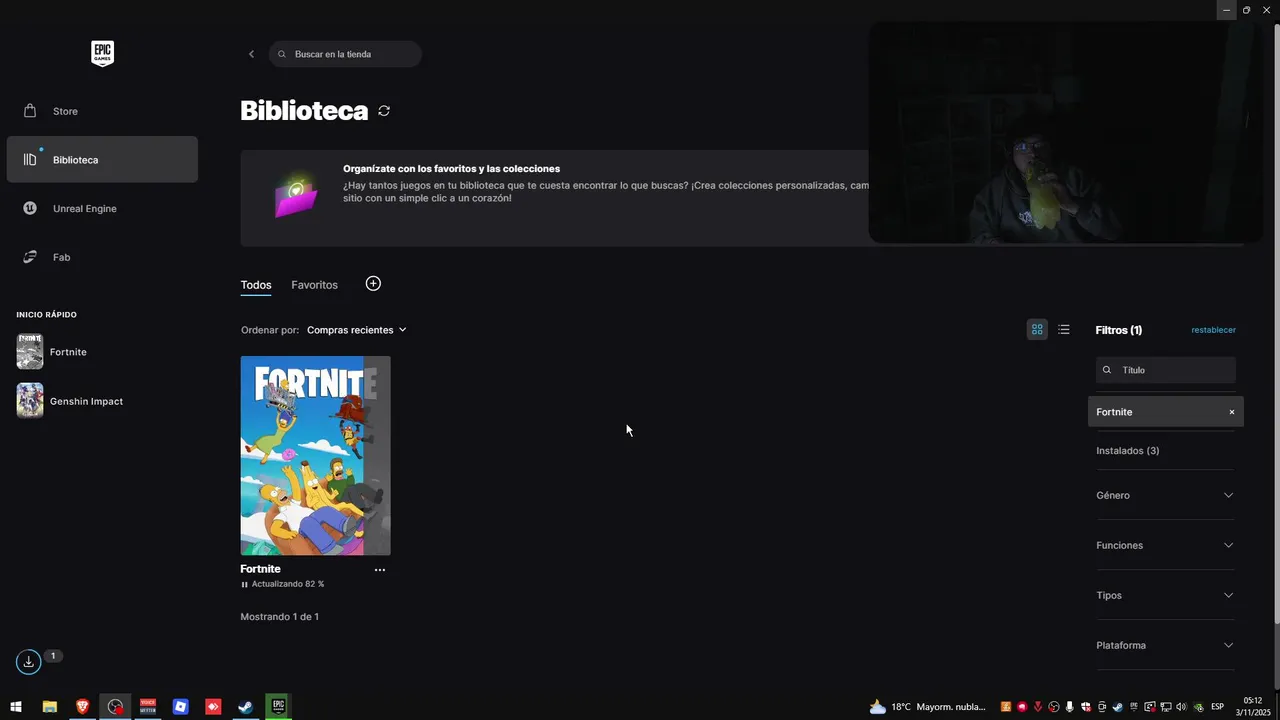Click the organize favorites banner folder icon

pyautogui.click(x=296, y=196)
